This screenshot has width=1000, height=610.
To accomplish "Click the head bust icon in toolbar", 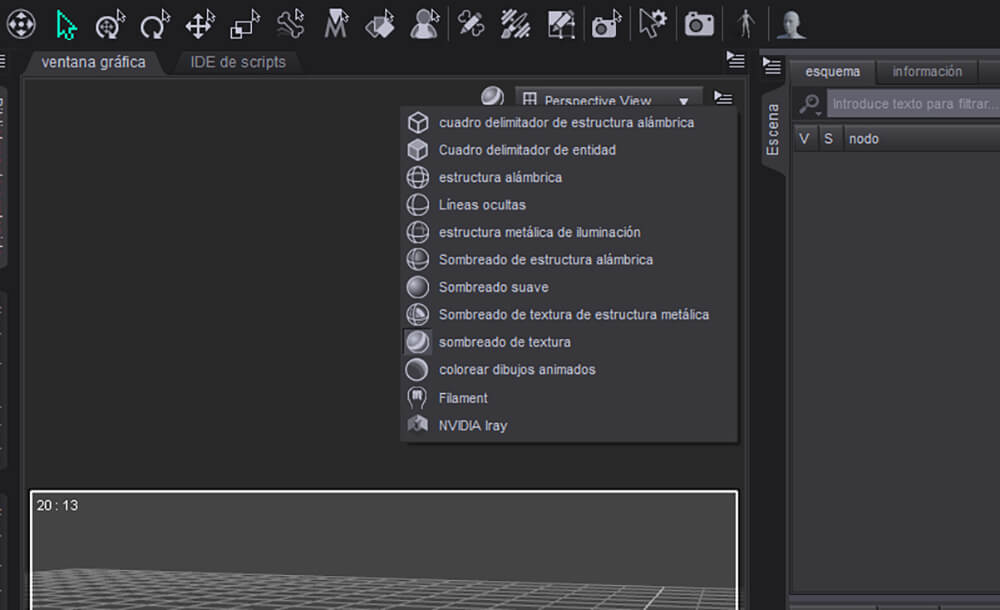I will click(791, 25).
